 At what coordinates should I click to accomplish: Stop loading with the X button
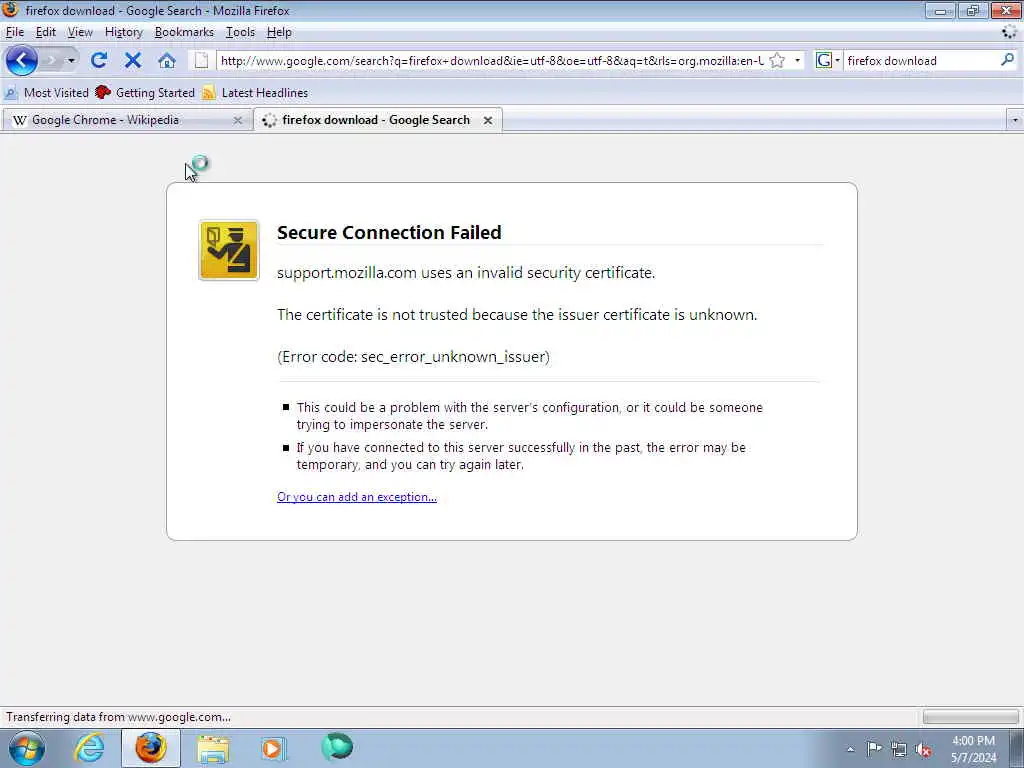(133, 61)
